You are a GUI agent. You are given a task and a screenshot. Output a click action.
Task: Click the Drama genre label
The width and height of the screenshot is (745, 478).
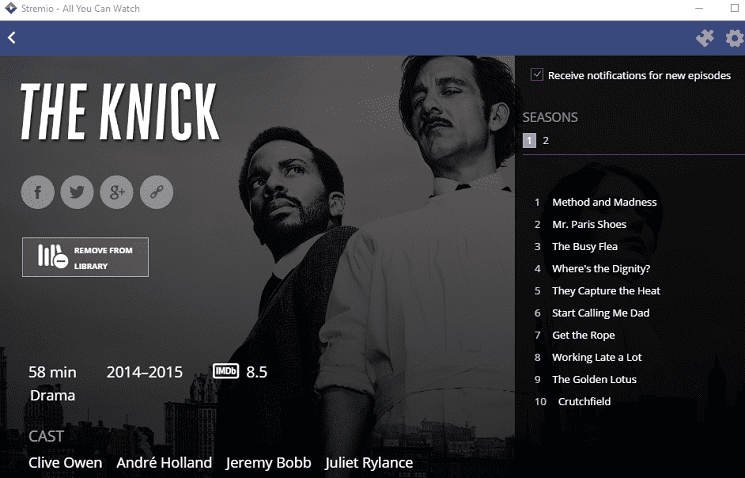(52, 395)
